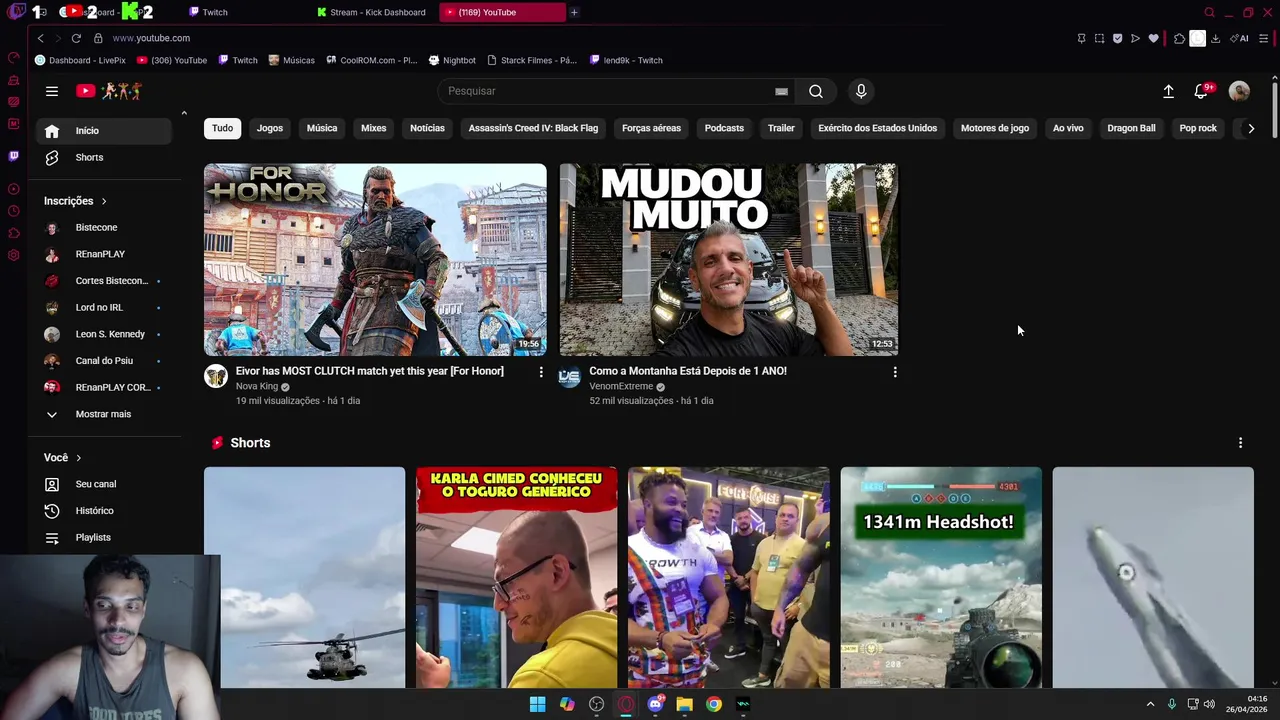Expand the Você section arrow
Image resolution: width=1280 pixels, height=720 pixels.
coord(78,458)
